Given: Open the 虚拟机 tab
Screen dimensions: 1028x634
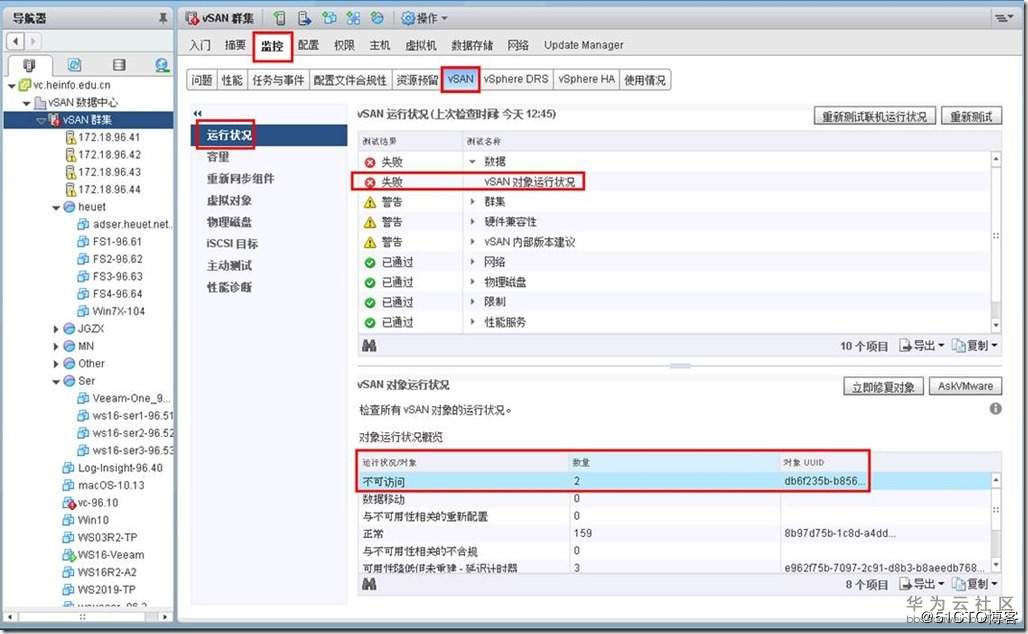Looking at the screenshot, I should (420, 45).
